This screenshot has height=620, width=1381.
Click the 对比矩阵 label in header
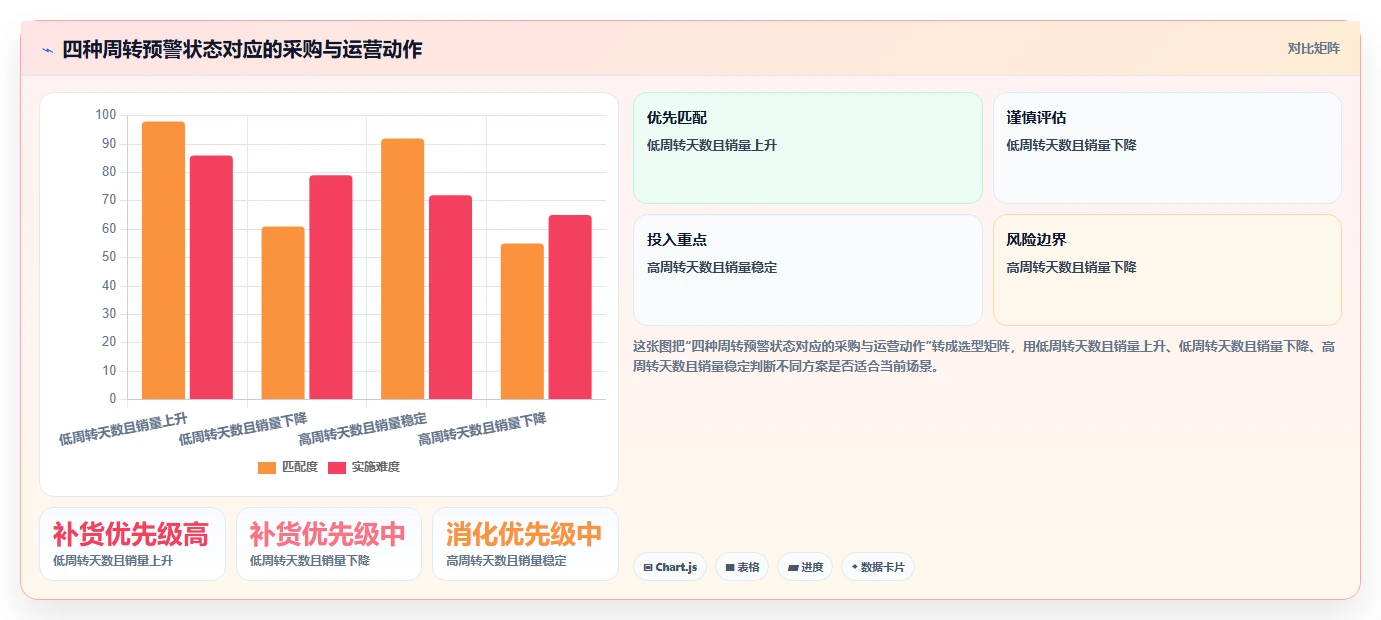(x=1313, y=48)
